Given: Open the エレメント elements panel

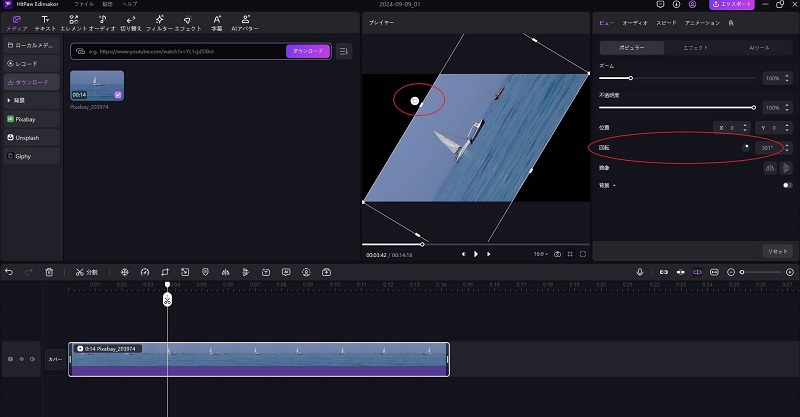Looking at the screenshot, I should (74, 23).
